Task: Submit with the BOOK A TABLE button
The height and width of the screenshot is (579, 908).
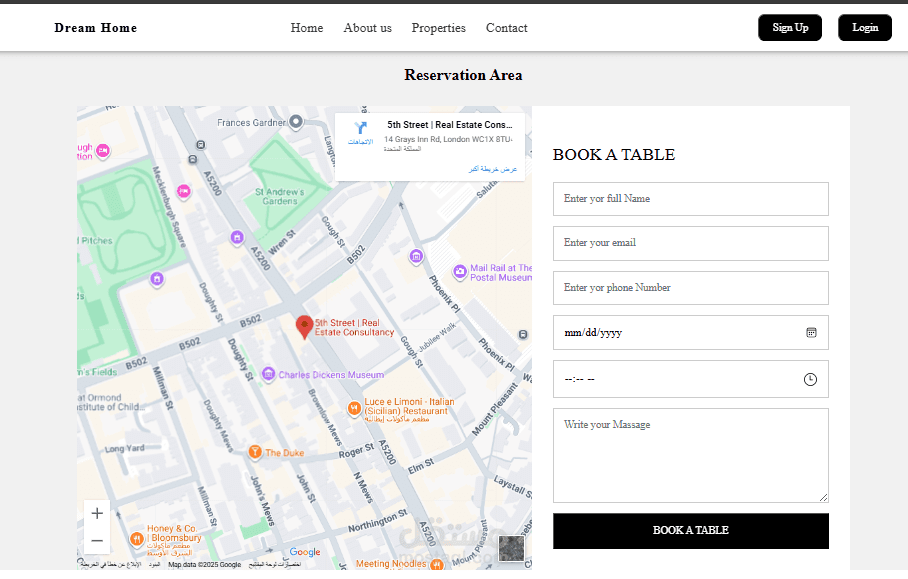Action: click(x=690, y=531)
